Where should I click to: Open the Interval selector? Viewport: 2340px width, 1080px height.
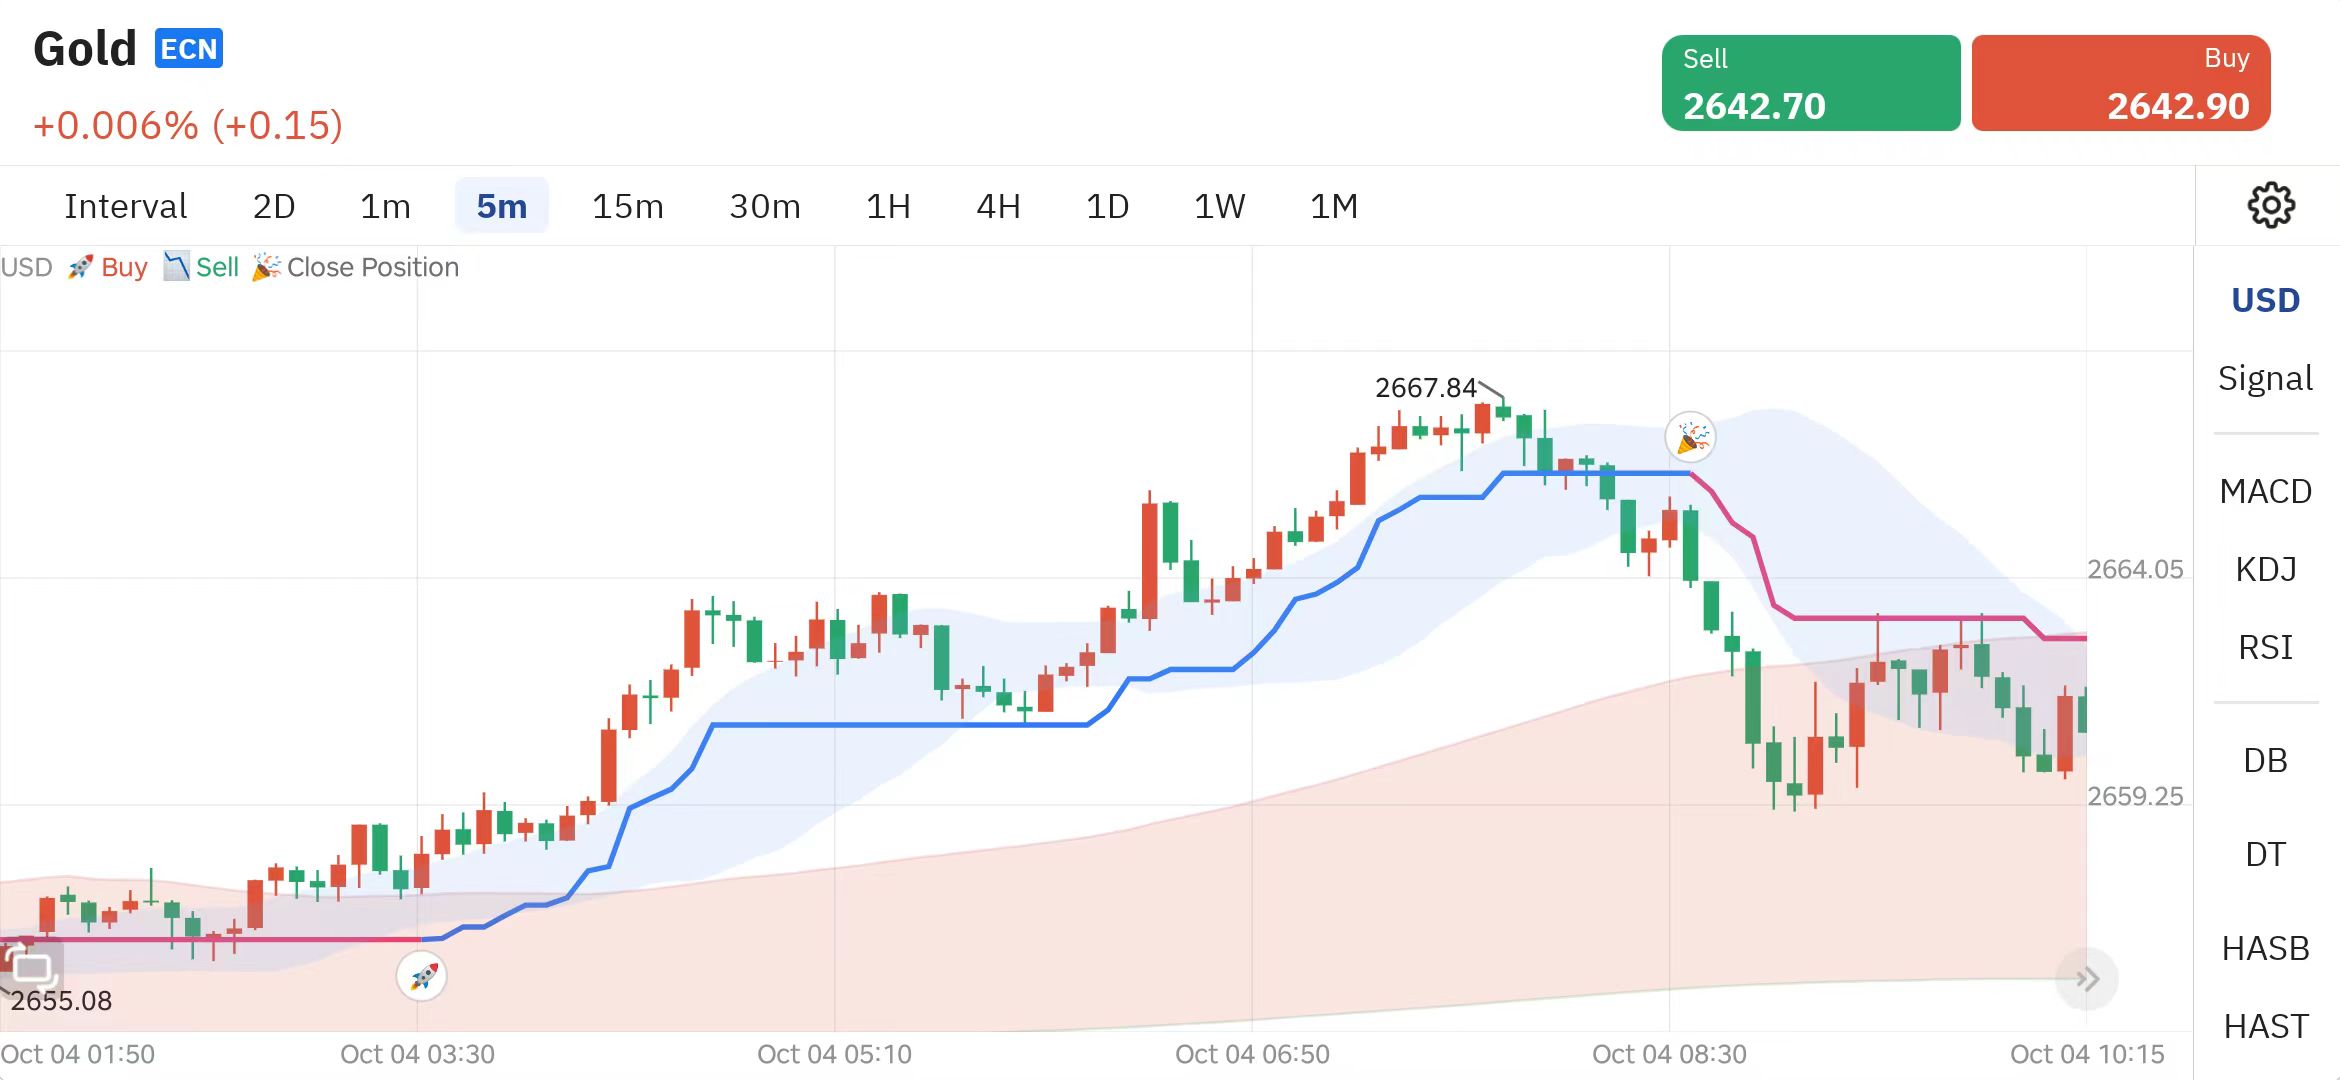click(x=125, y=206)
